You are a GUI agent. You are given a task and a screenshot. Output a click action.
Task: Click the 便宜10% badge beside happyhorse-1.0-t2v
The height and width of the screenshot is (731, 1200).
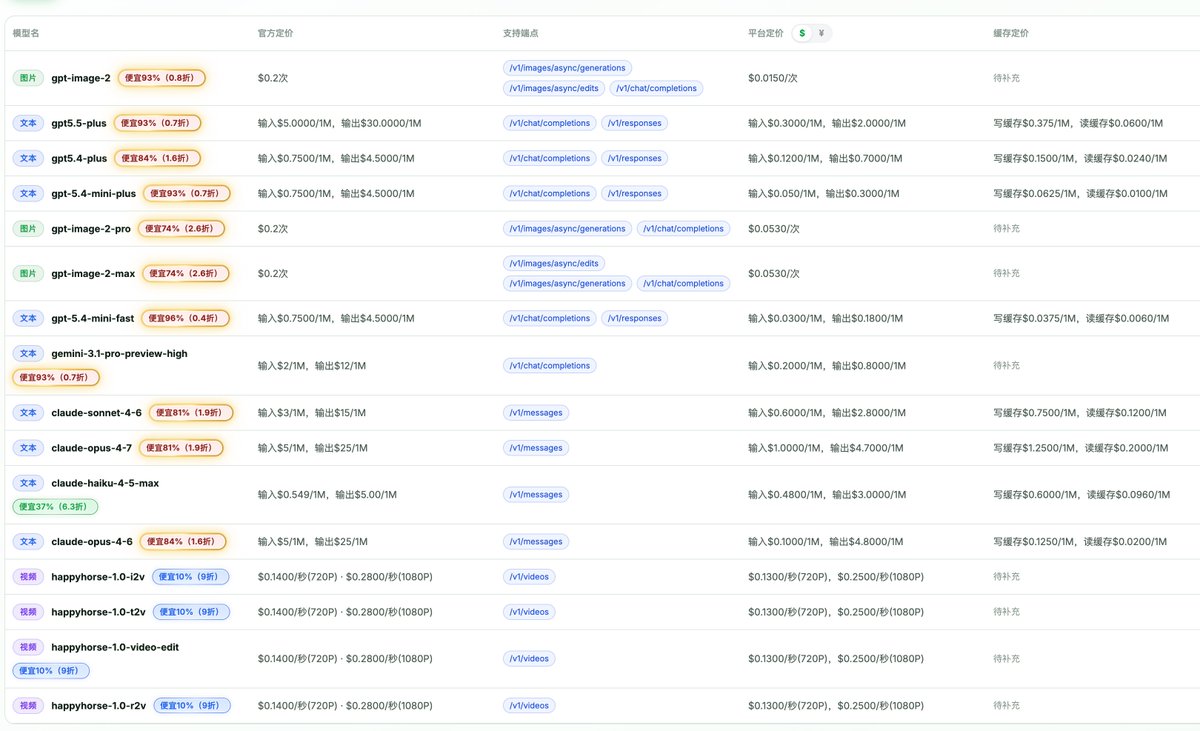tap(191, 611)
